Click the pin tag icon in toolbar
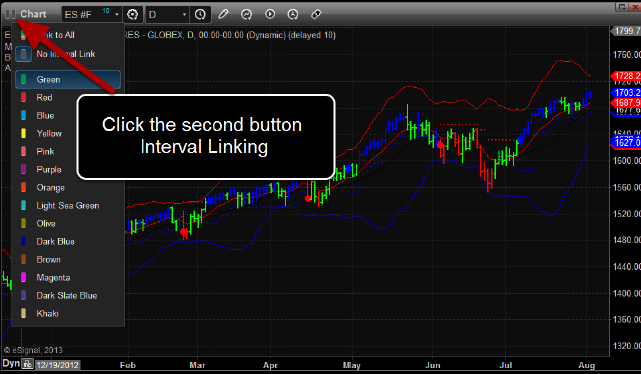The width and height of the screenshot is (641, 374). click(316, 14)
